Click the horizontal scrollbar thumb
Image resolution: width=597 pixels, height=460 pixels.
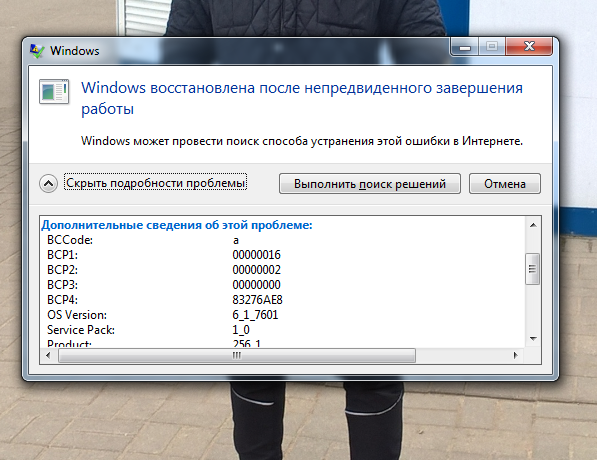236,356
